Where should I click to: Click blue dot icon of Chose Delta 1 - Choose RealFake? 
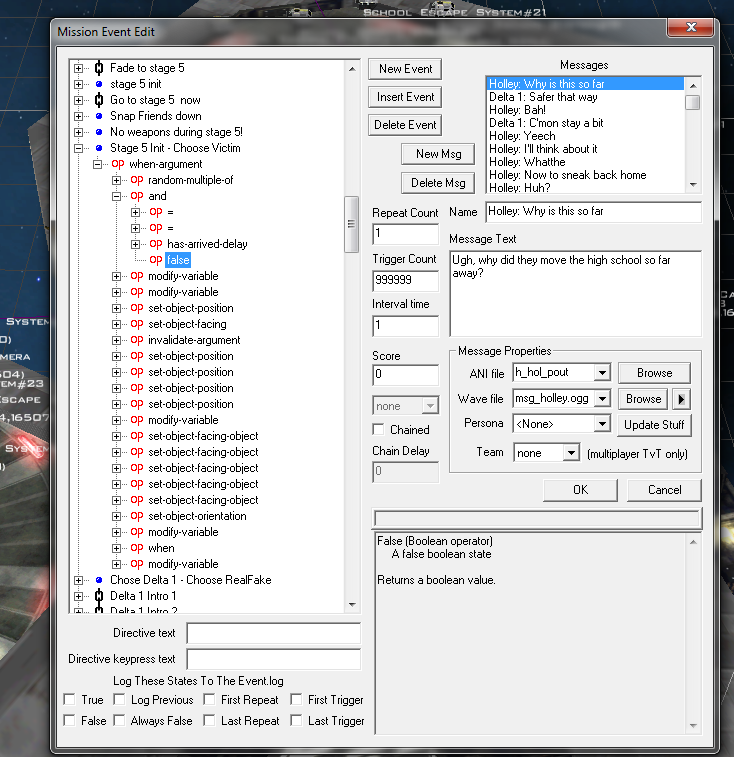(x=99, y=580)
